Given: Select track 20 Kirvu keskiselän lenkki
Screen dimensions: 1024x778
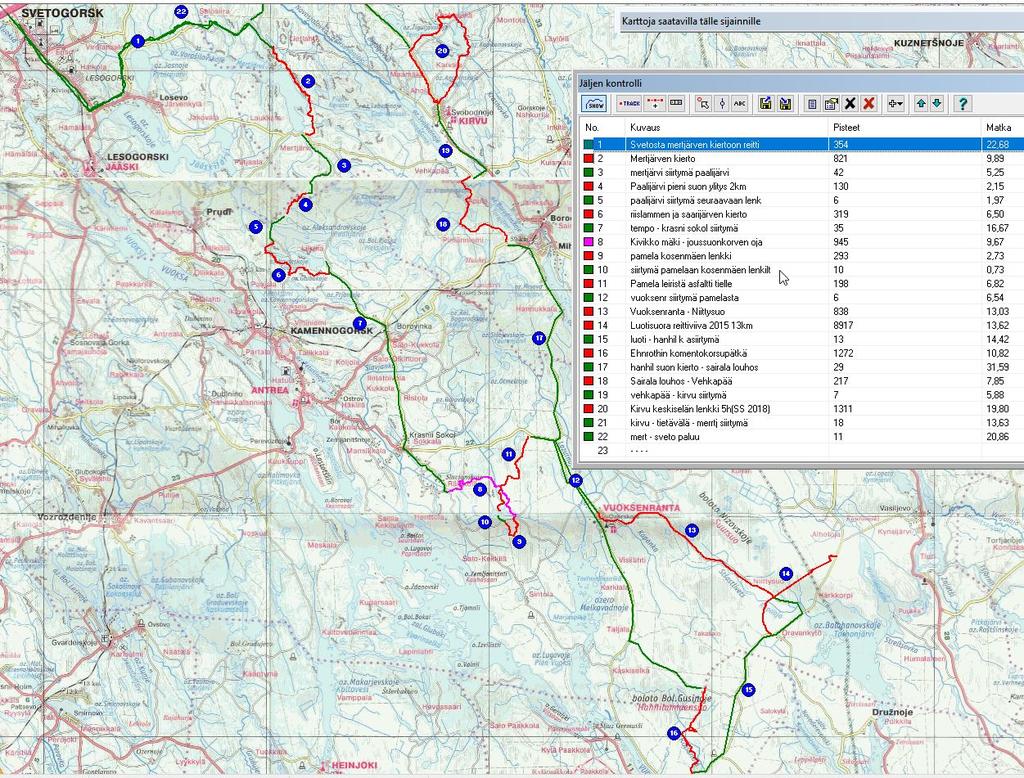Looking at the screenshot, I should [x=700, y=408].
